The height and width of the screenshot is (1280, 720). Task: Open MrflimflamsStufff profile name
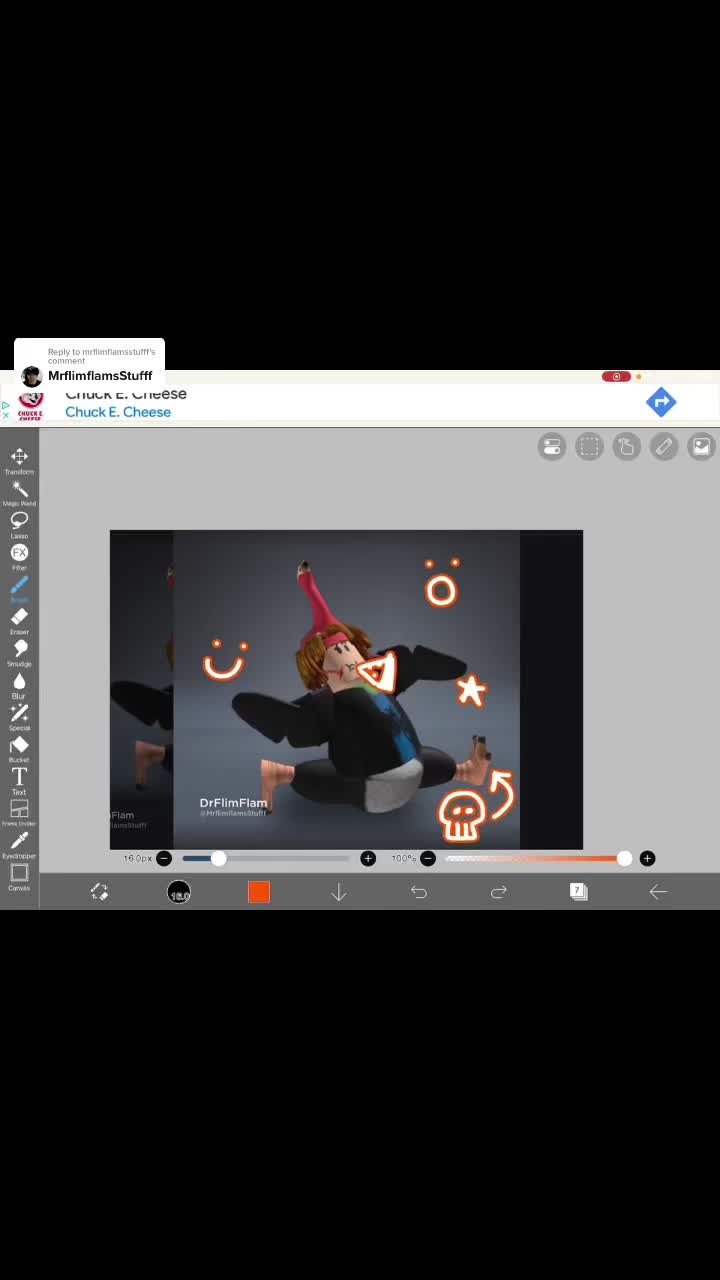(100, 376)
